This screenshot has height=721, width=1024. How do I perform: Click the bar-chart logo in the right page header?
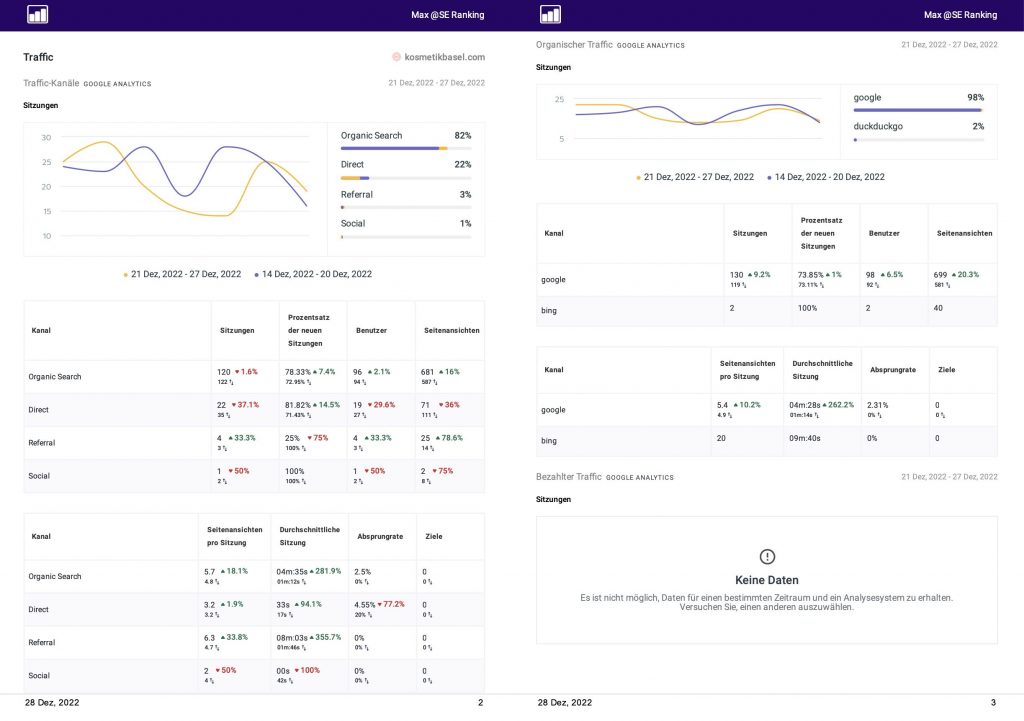click(x=550, y=14)
